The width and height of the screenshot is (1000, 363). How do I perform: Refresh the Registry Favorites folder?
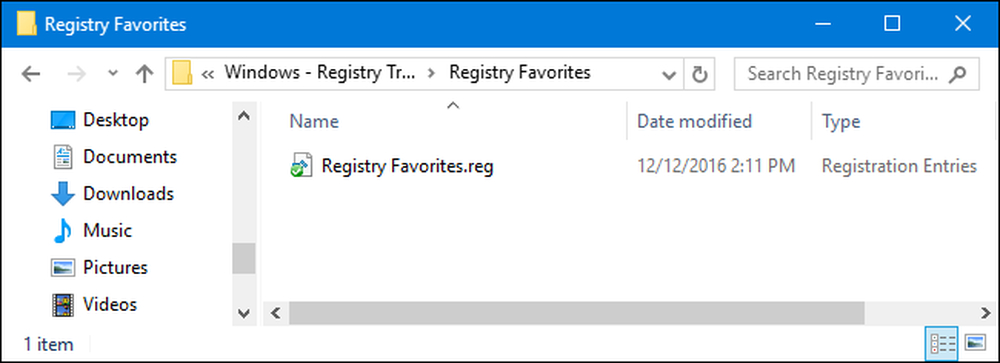tap(700, 75)
